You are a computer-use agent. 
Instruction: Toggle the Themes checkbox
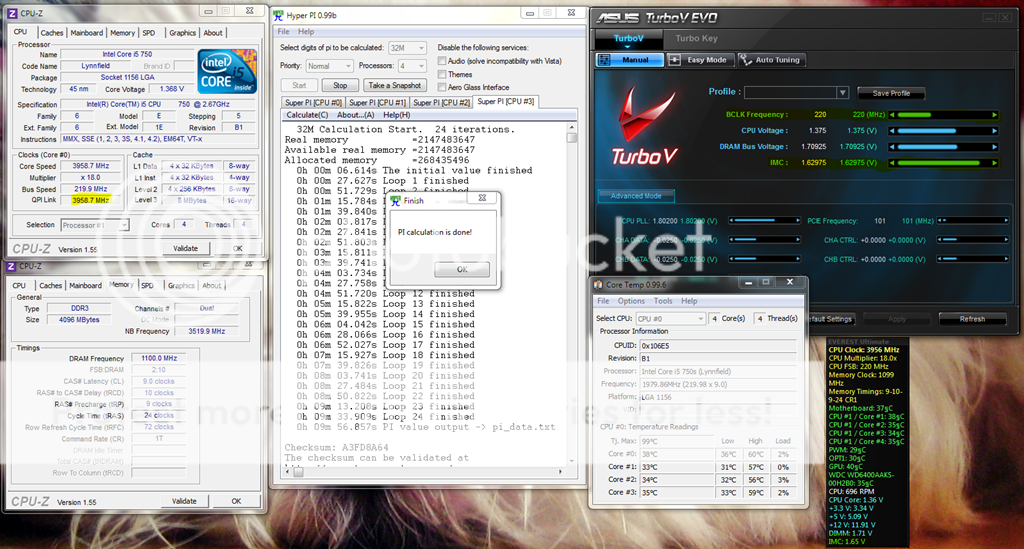443,74
